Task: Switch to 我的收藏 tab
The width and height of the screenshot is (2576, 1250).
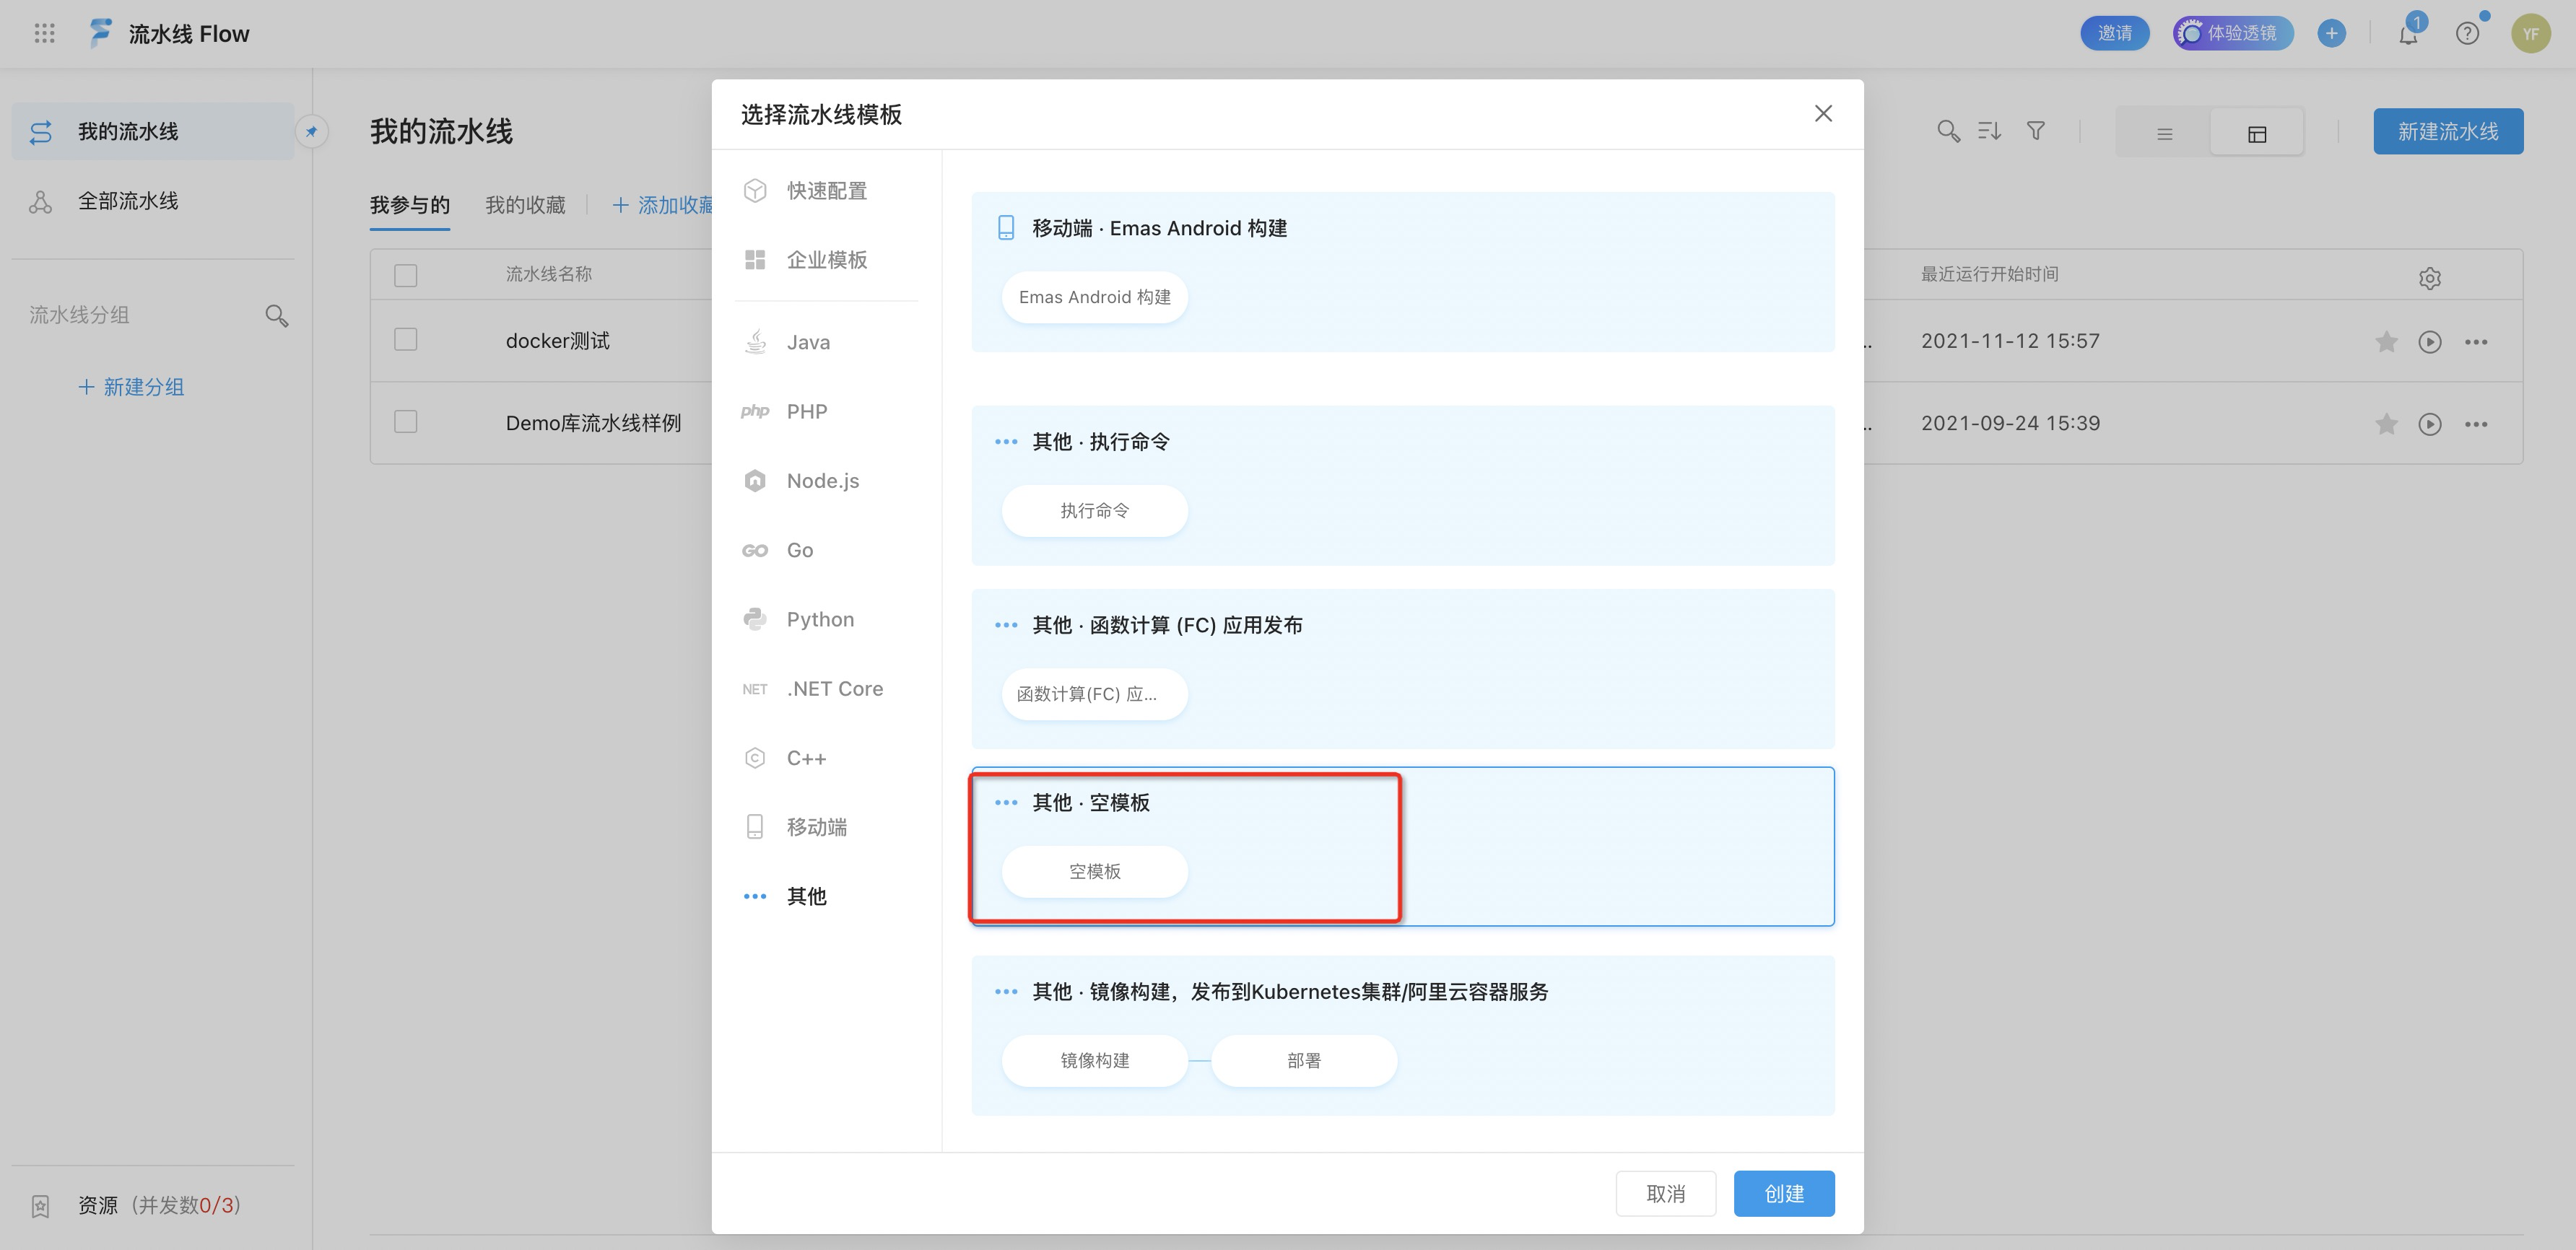Action: pyautogui.click(x=525, y=205)
